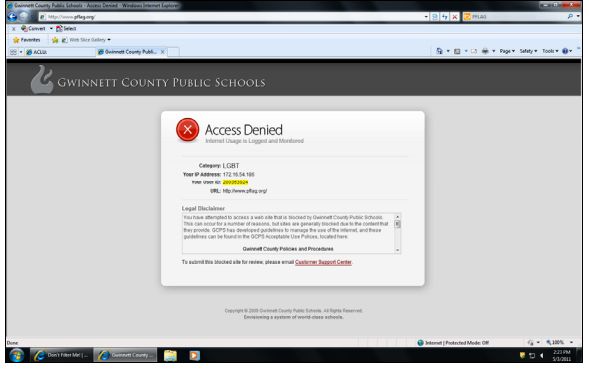Click the red Stop loading X icon
Image resolution: width=589 pixels, height=369 pixels.
[455, 17]
